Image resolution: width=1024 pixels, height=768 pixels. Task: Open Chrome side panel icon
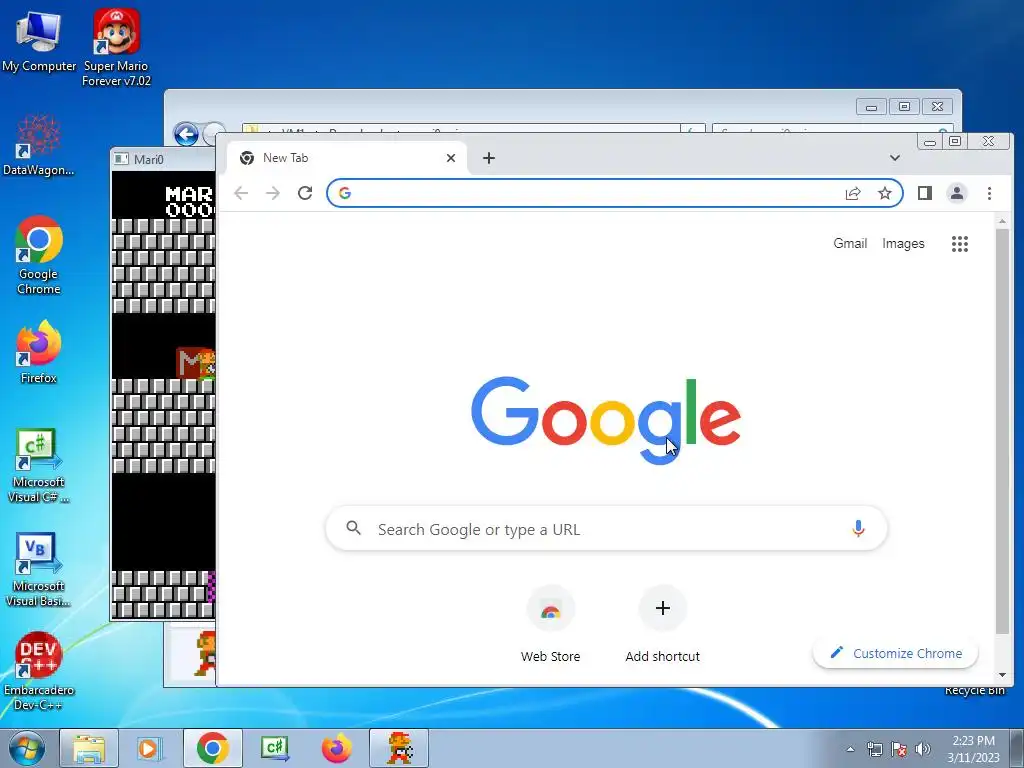[x=925, y=193]
